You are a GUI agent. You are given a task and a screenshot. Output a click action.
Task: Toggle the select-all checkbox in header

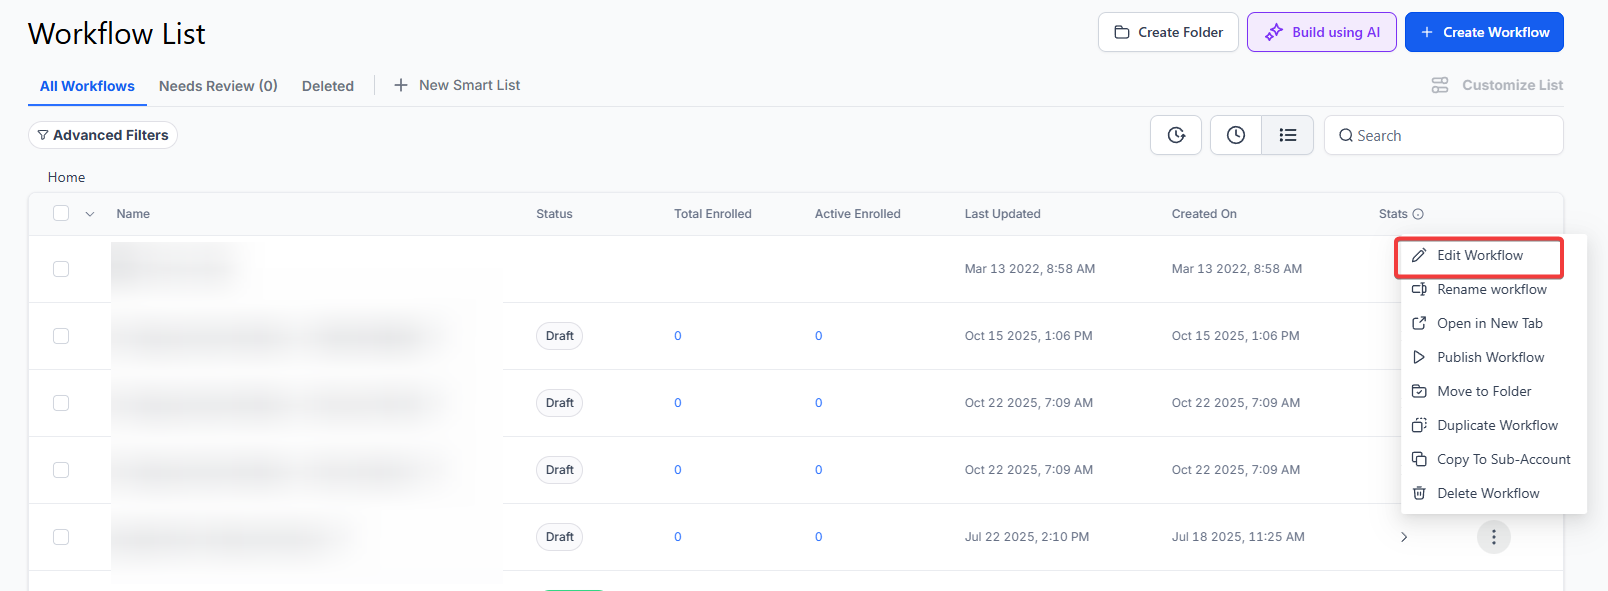[x=61, y=213]
